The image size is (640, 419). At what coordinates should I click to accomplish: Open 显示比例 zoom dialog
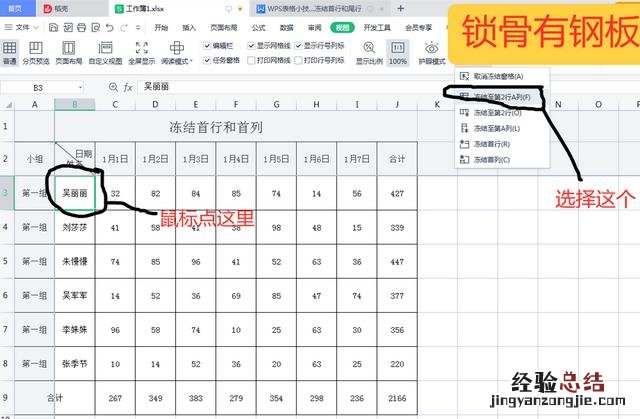369,53
